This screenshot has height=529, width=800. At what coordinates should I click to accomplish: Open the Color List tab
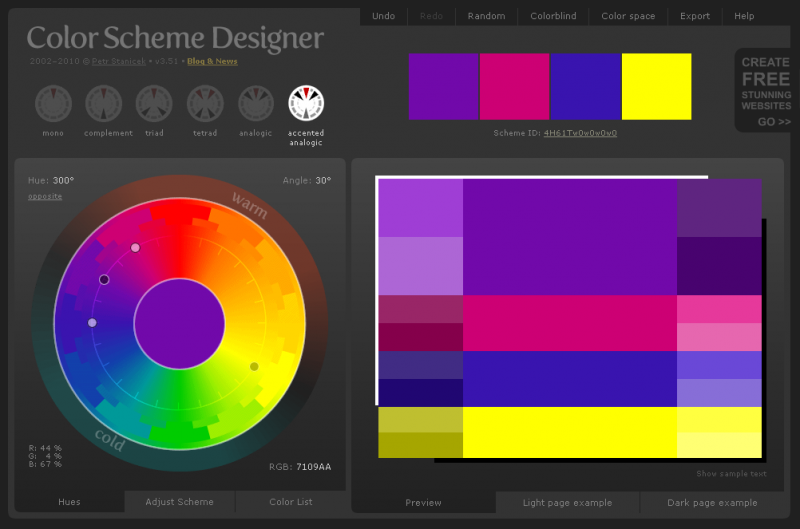tap(291, 502)
